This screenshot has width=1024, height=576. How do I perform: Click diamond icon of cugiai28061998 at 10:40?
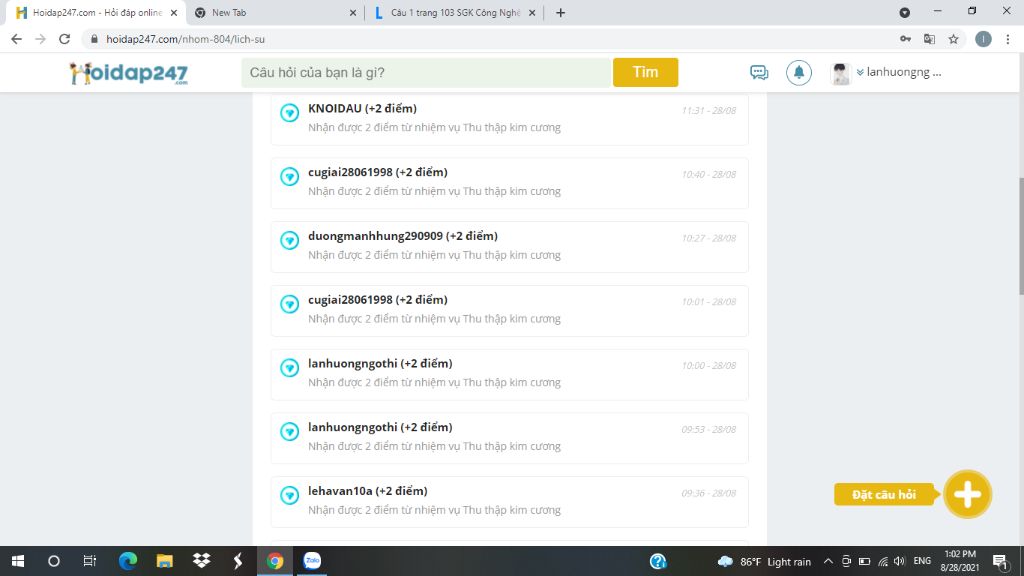[x=289, y=176]
